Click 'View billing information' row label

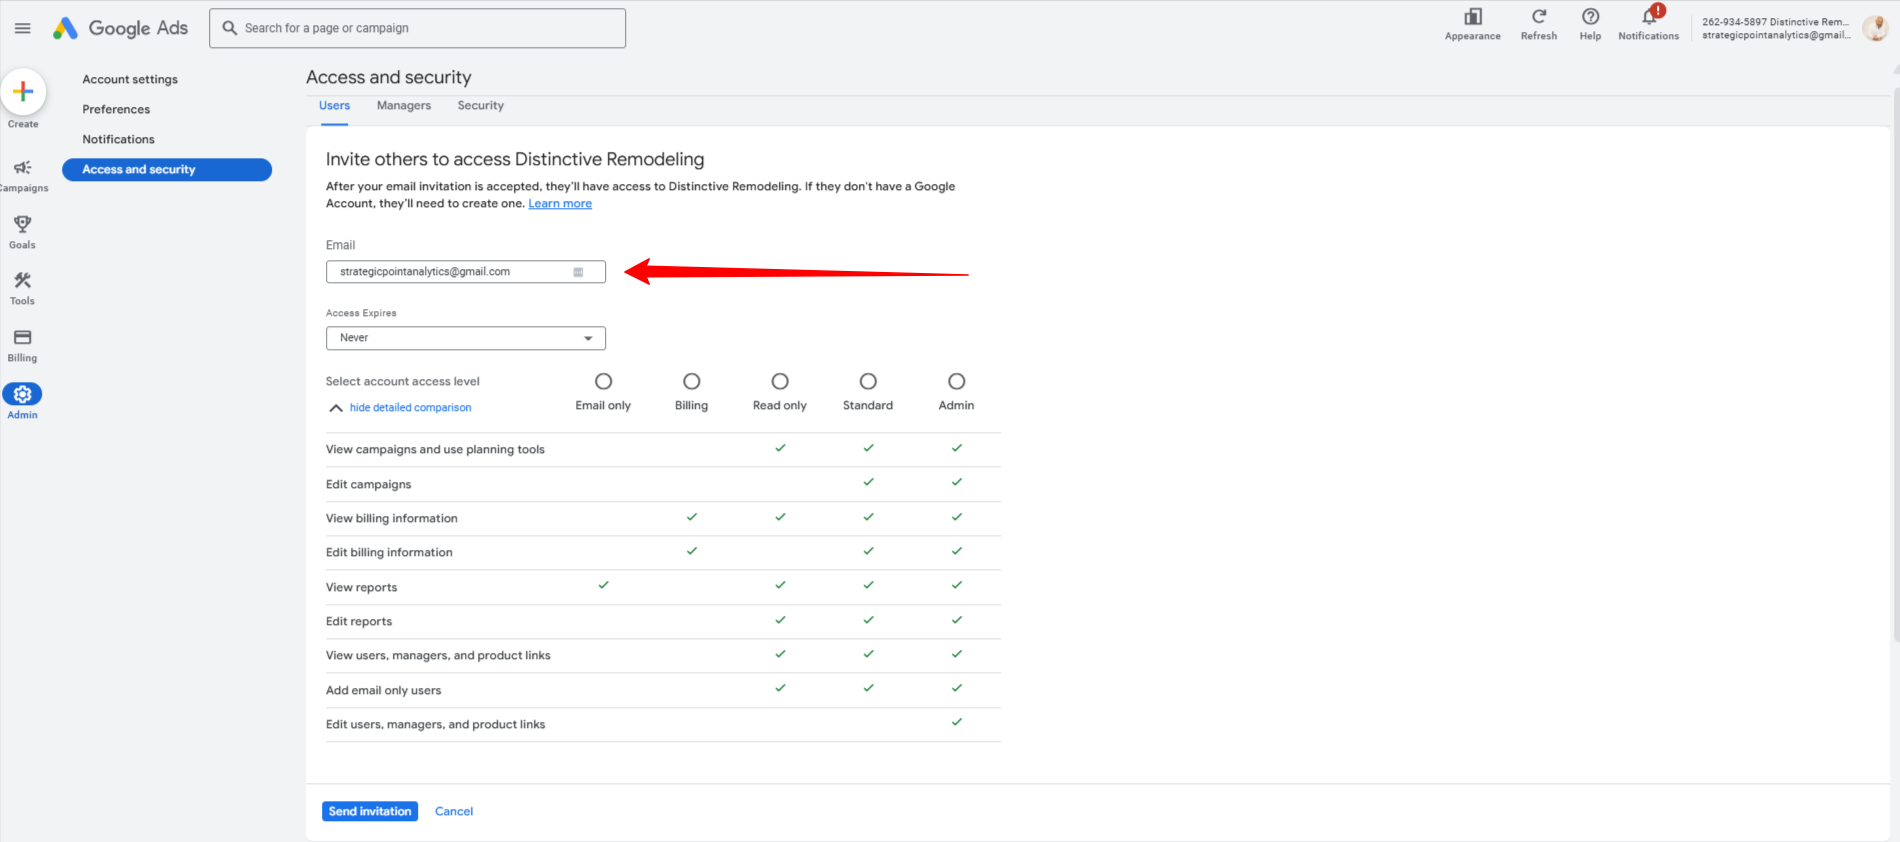tap(391, 519)
